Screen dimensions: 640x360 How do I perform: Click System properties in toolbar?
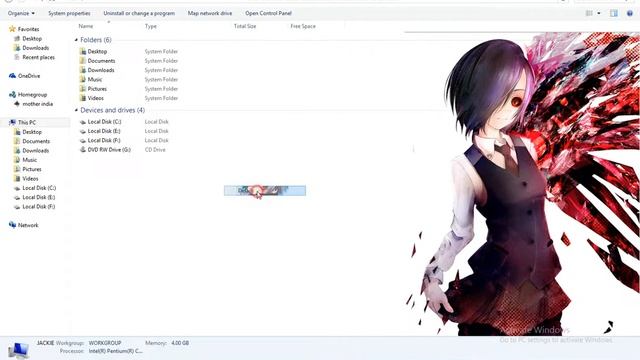pos(69,13)
